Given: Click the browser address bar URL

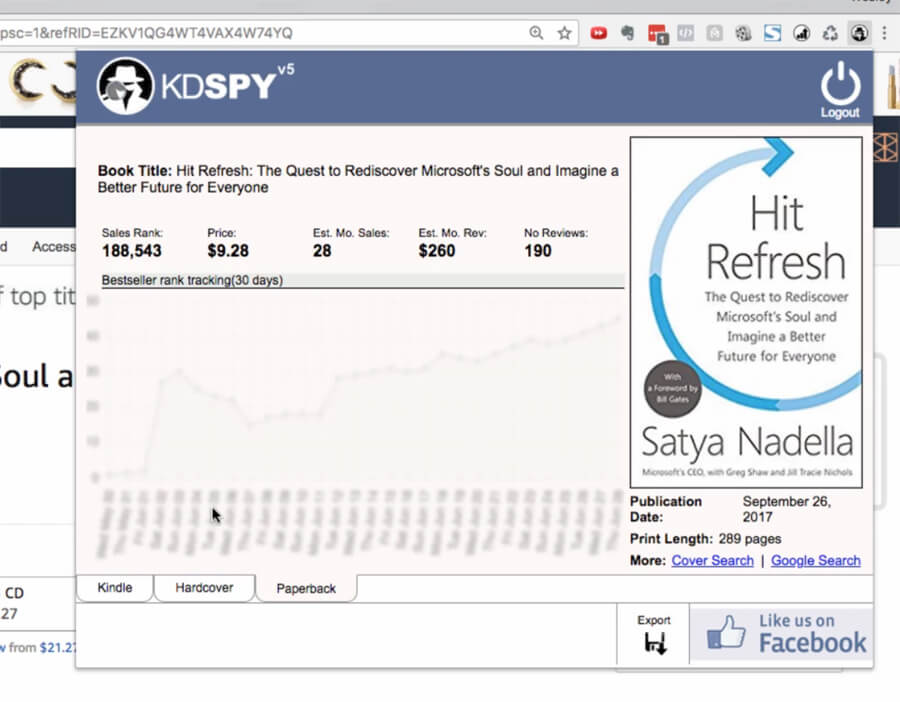Looking at the screenshot, I should tap(146, 33).
